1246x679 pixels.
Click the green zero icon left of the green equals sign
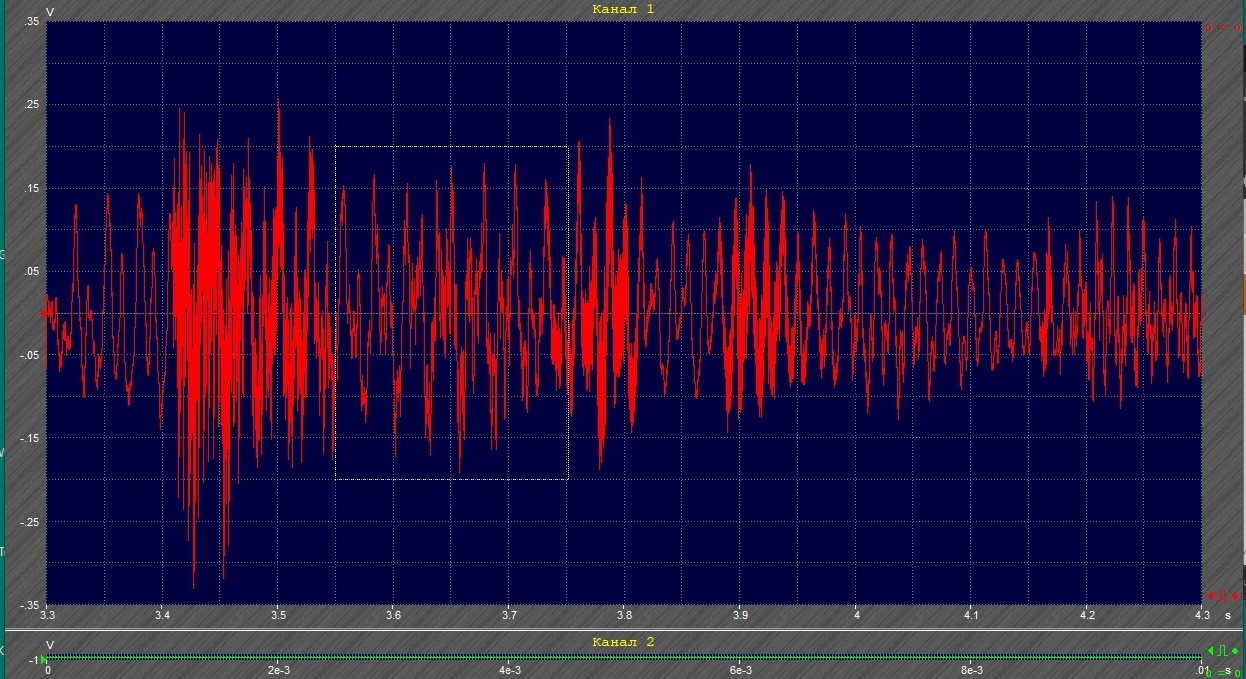(x=1208, y=673)
